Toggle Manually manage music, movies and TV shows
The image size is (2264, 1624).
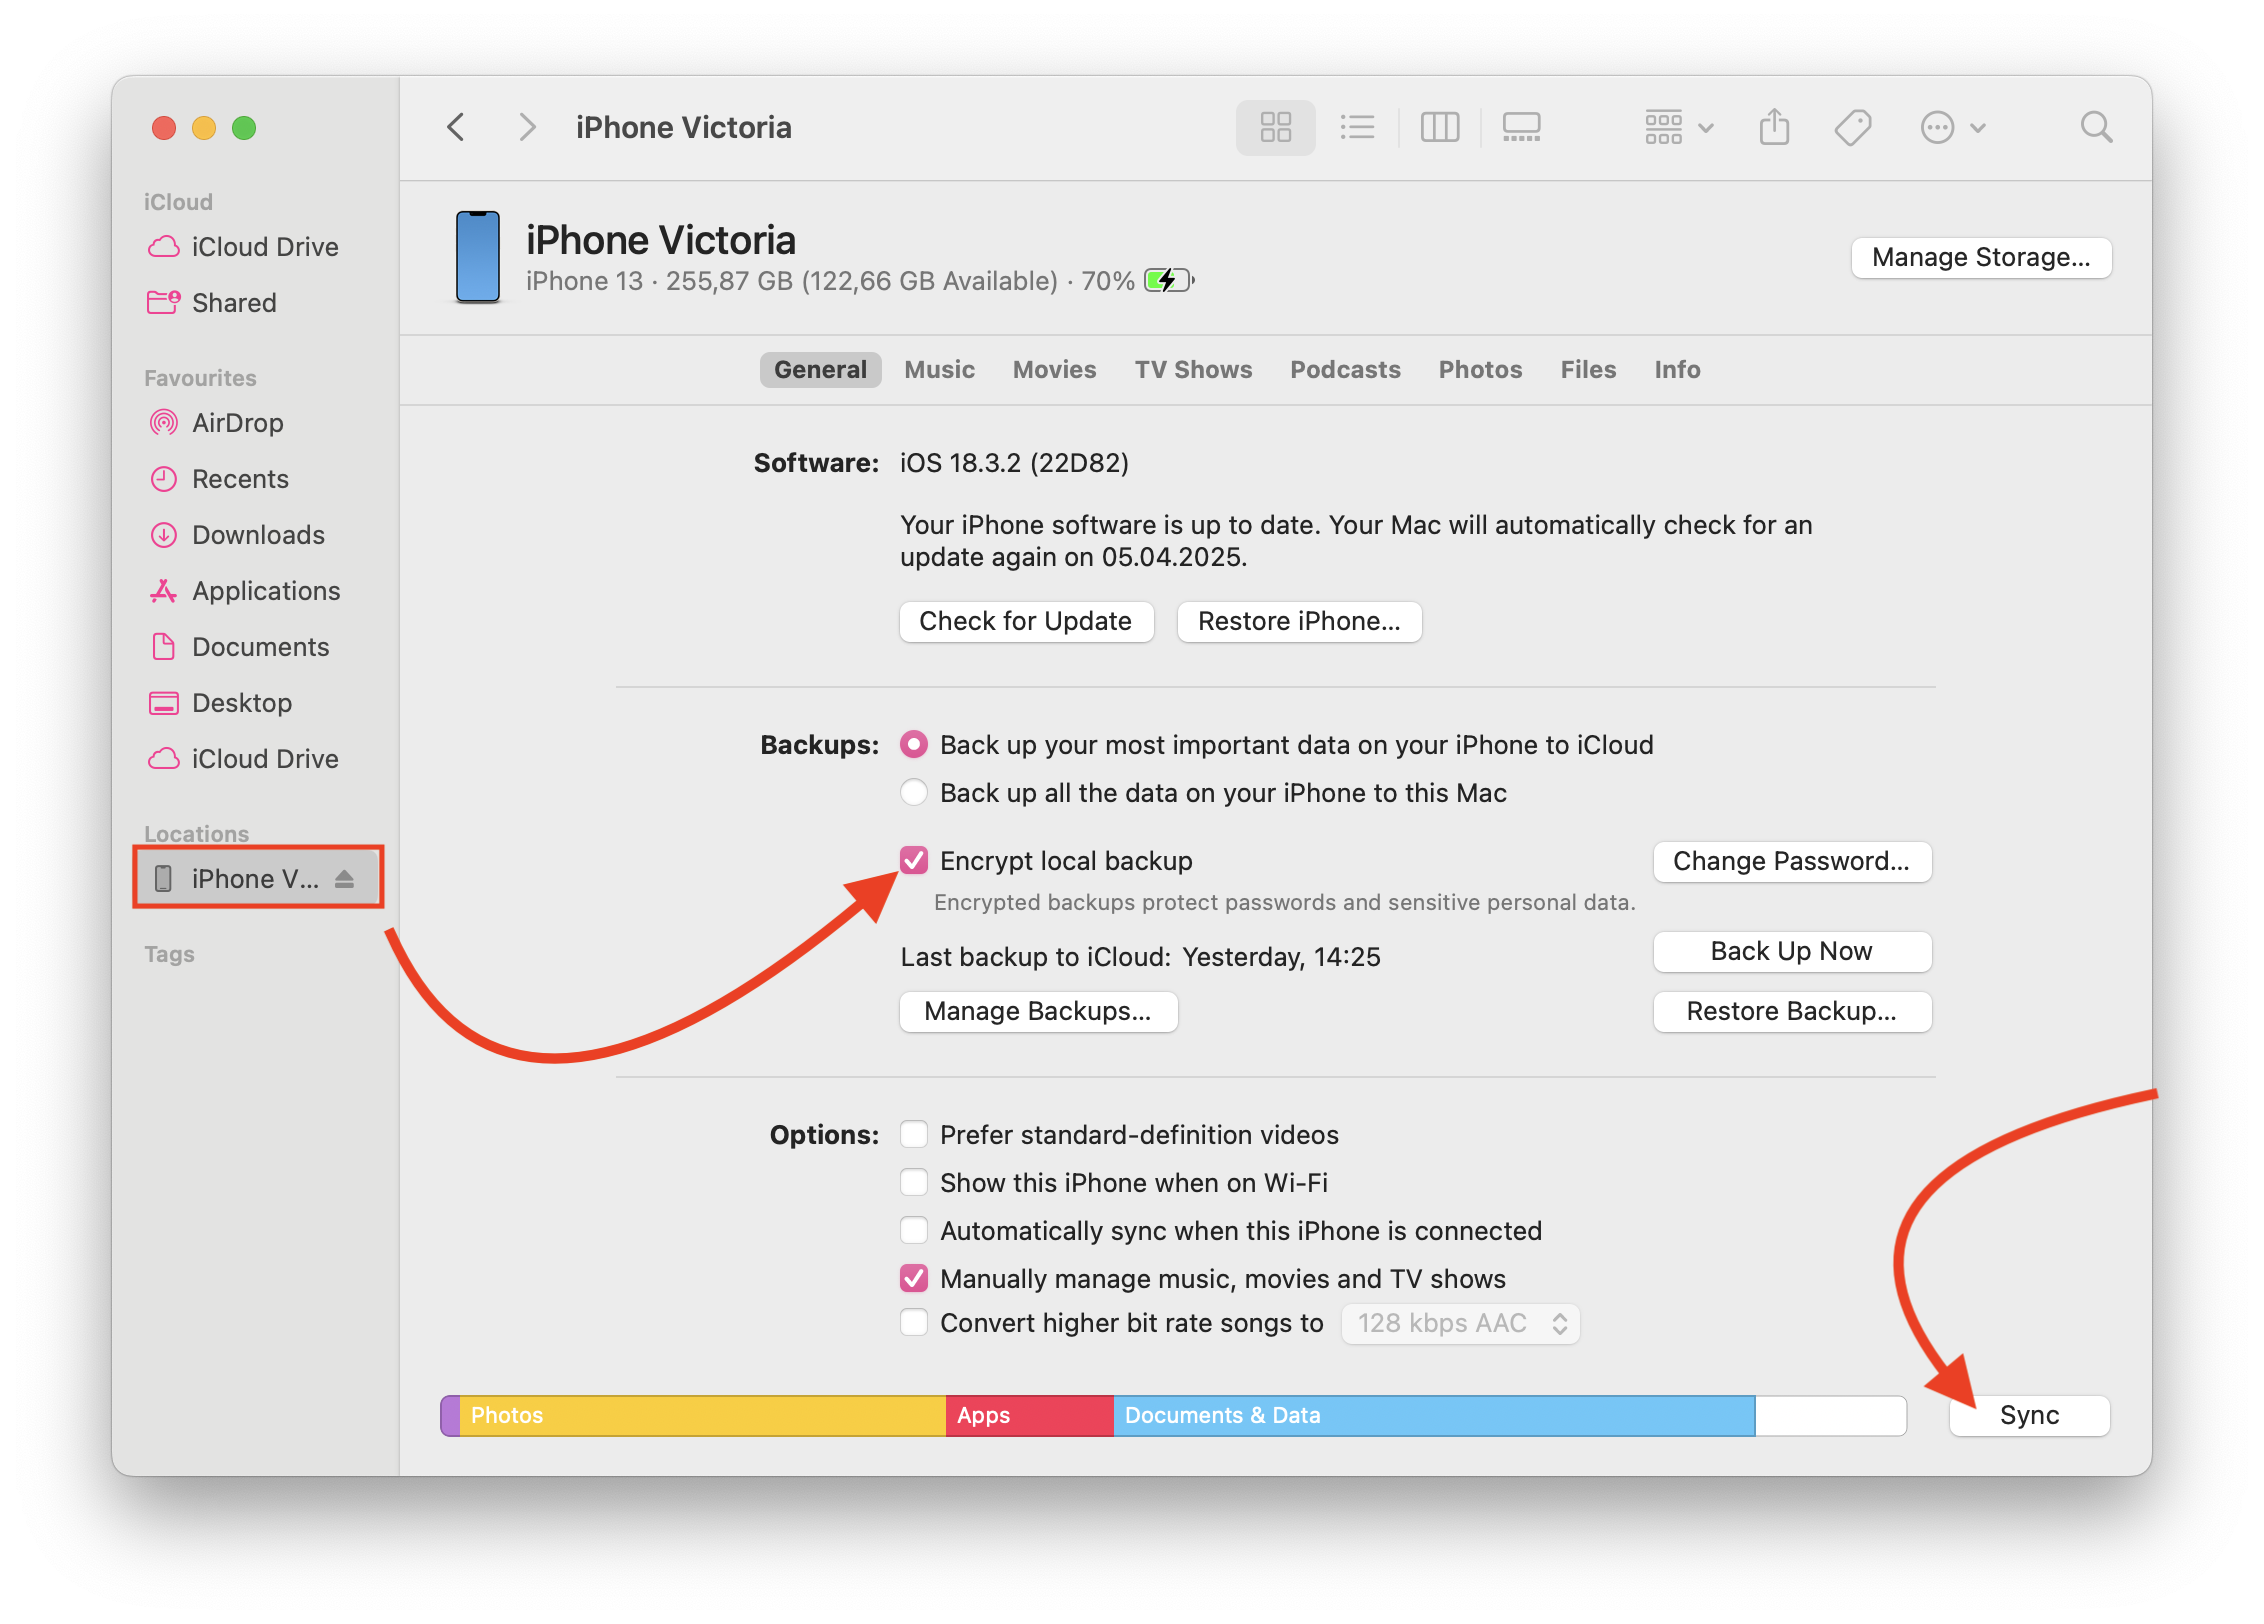(x=913, y=1278)
